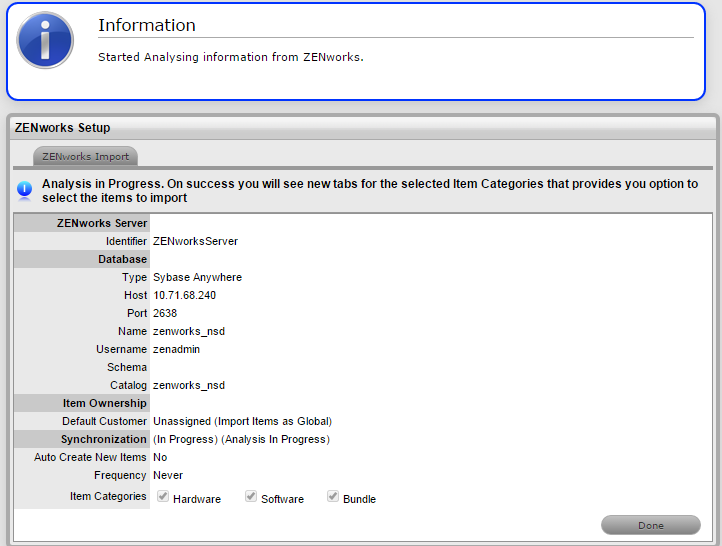Click the ZENworks Server section header
Screen dimensions: 722x546
(102, 223)
